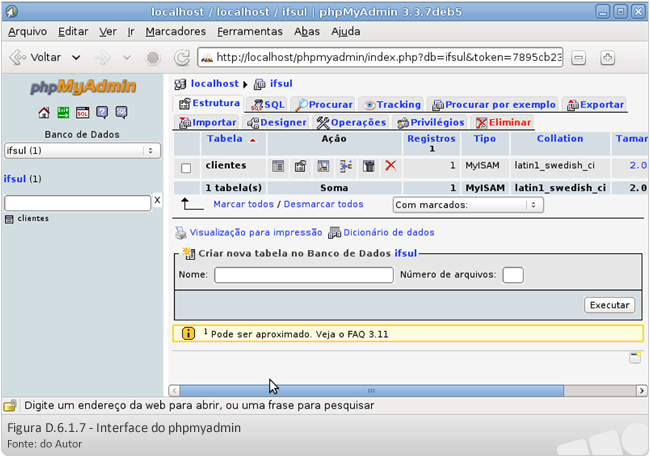Click search icon in clientes row

[x=323, y=166]
